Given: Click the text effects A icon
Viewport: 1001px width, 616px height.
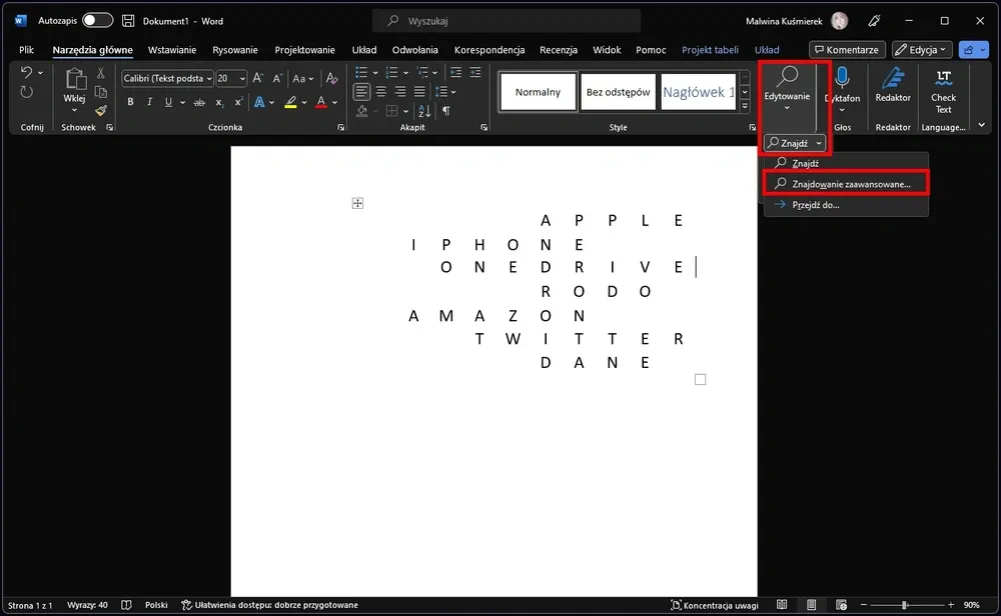Looking at the screenshot, I should point(259,102).
